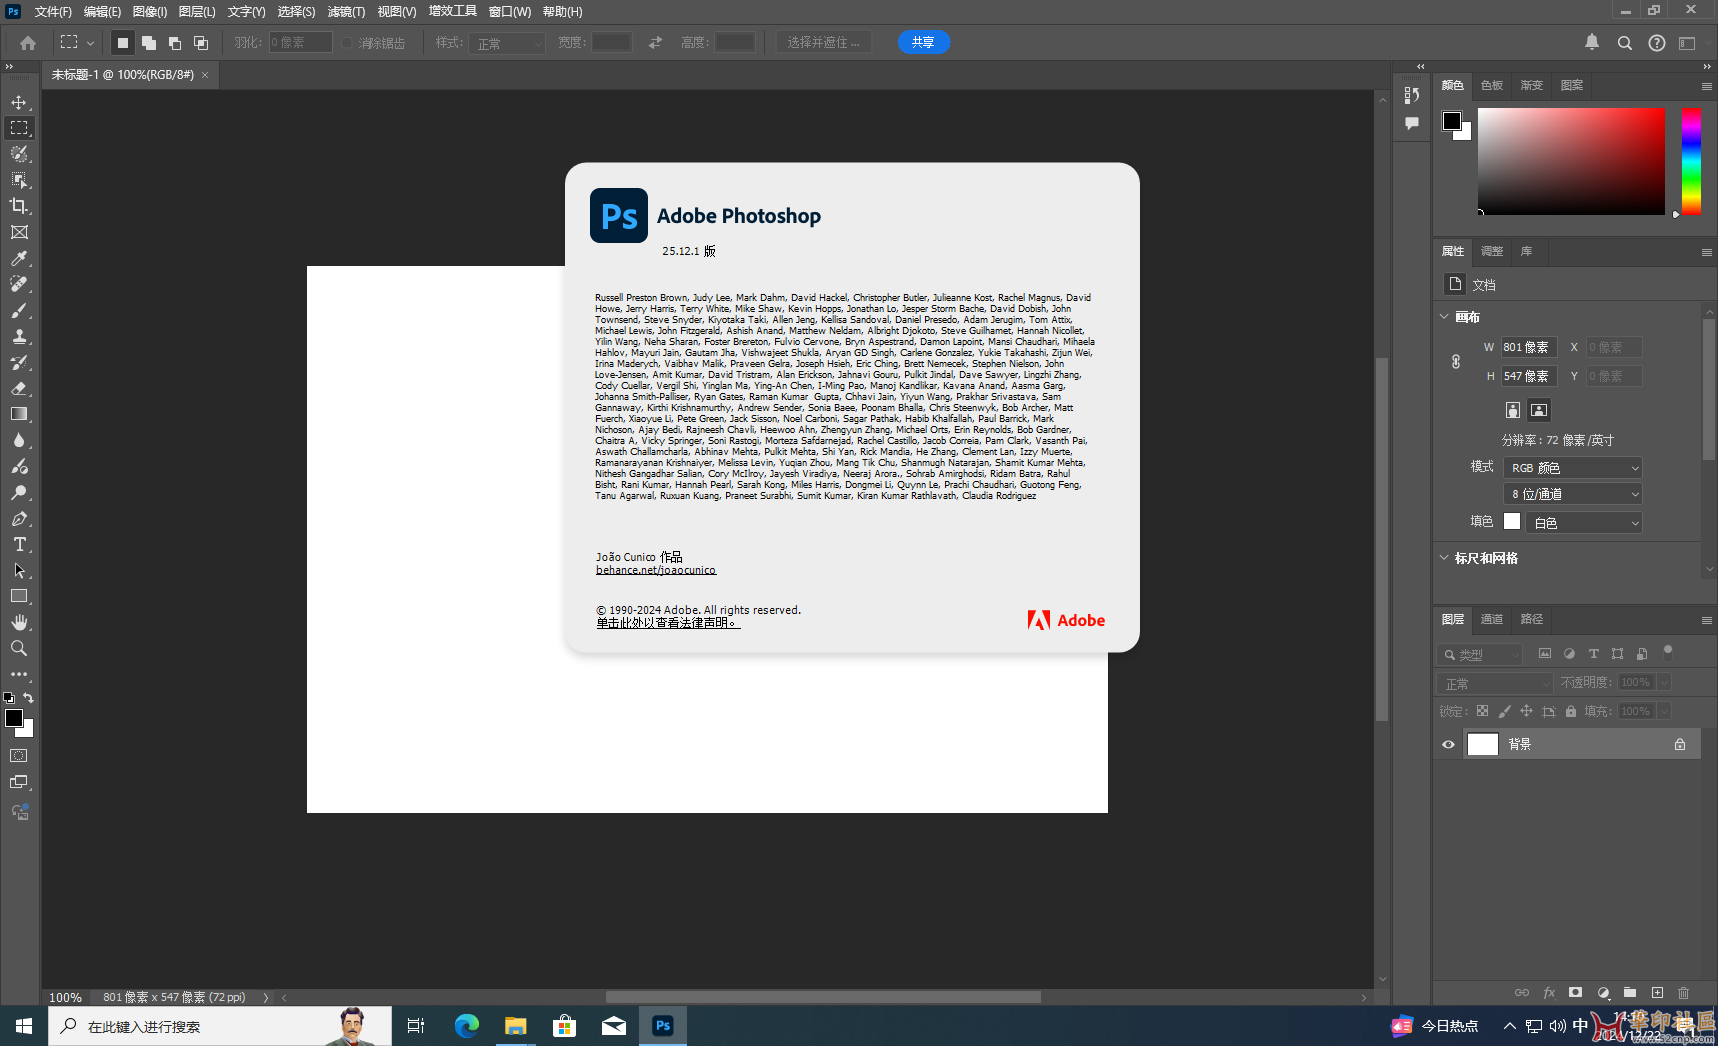Open the help question mark icon
Viewport: 1718px width, 1046px height.
point(1657,43)
